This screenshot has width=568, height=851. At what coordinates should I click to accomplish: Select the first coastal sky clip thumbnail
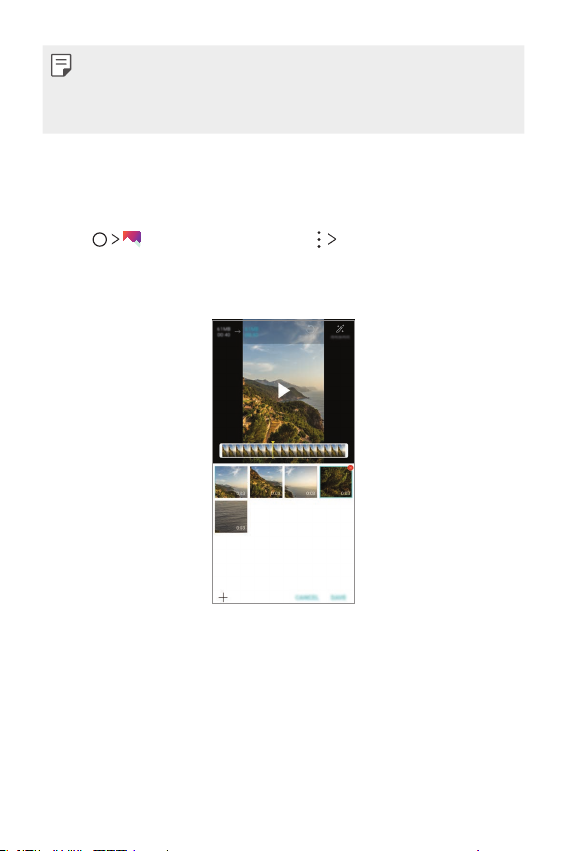231,482
